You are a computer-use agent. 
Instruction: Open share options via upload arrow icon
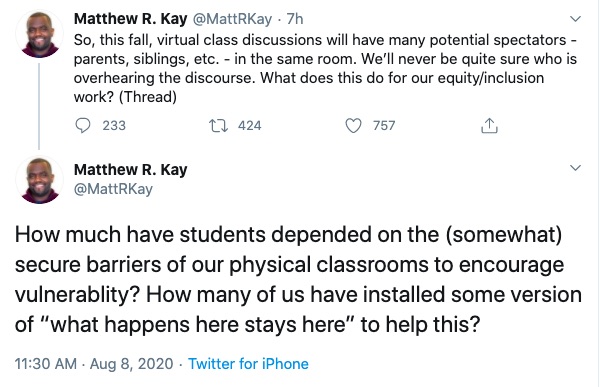(x=489, y=125)
